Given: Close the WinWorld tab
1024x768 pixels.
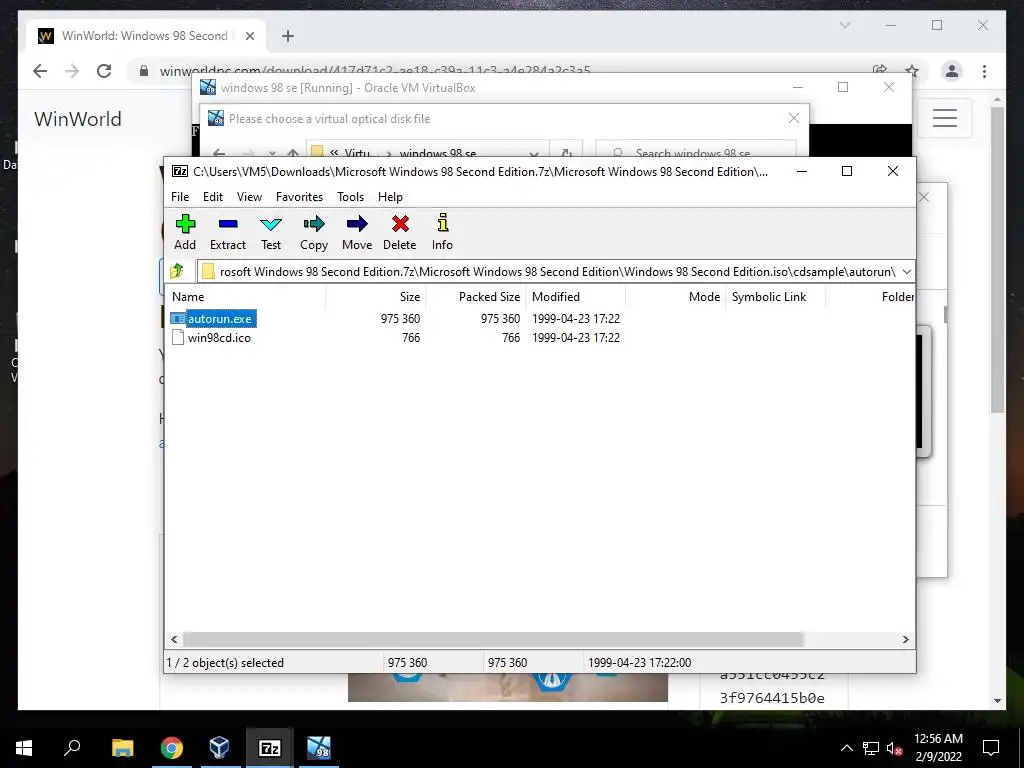Looking at the screenshot, I should pyautogui.click(x=249, y=36).
